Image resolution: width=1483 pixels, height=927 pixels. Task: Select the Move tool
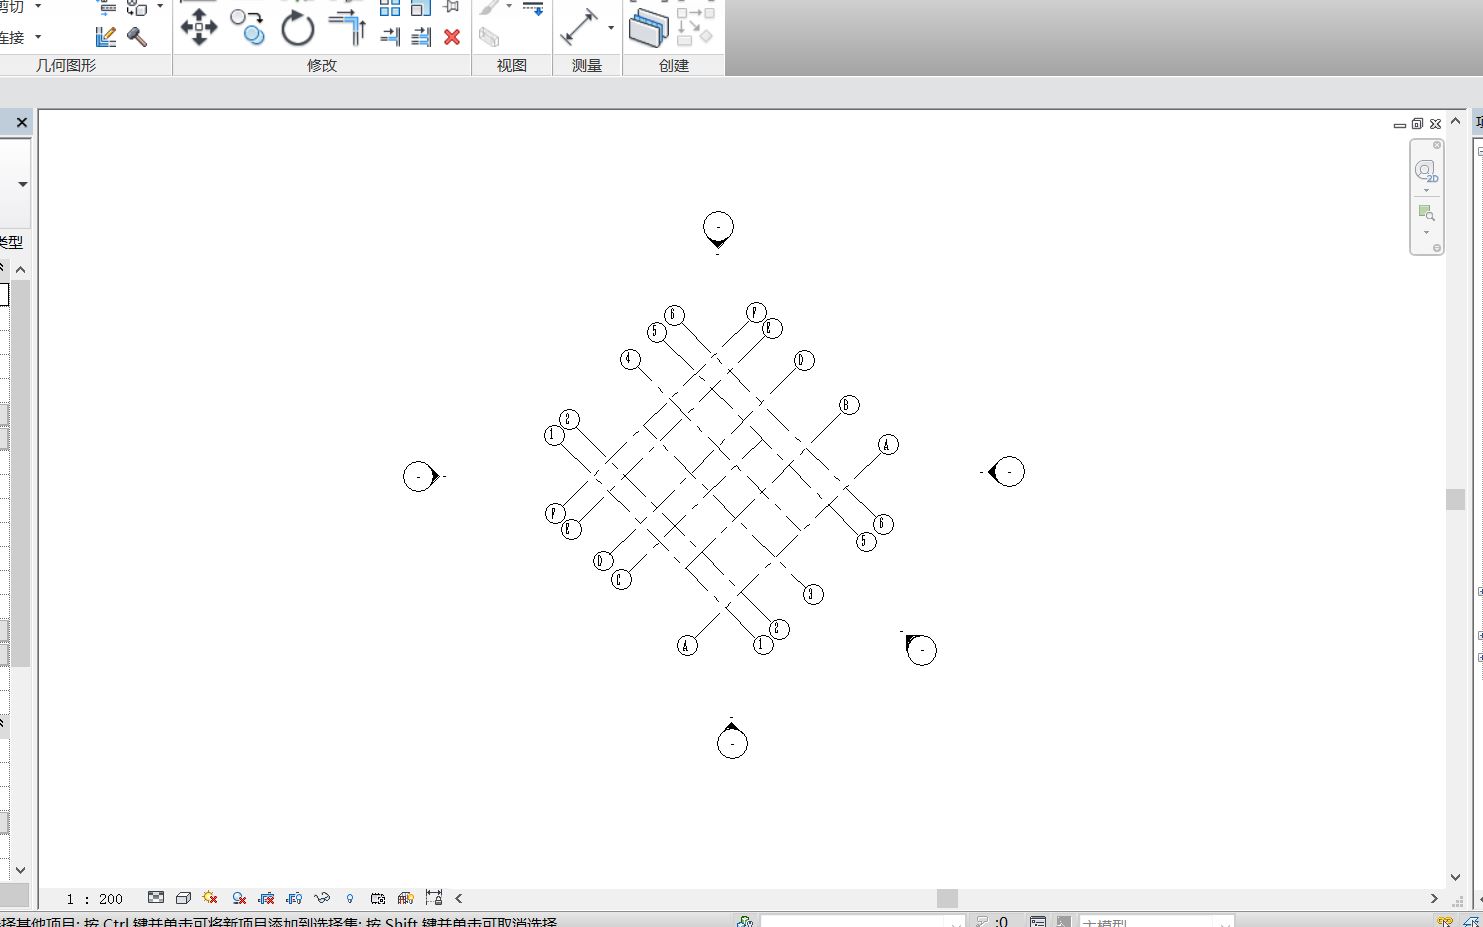point(199,27)
